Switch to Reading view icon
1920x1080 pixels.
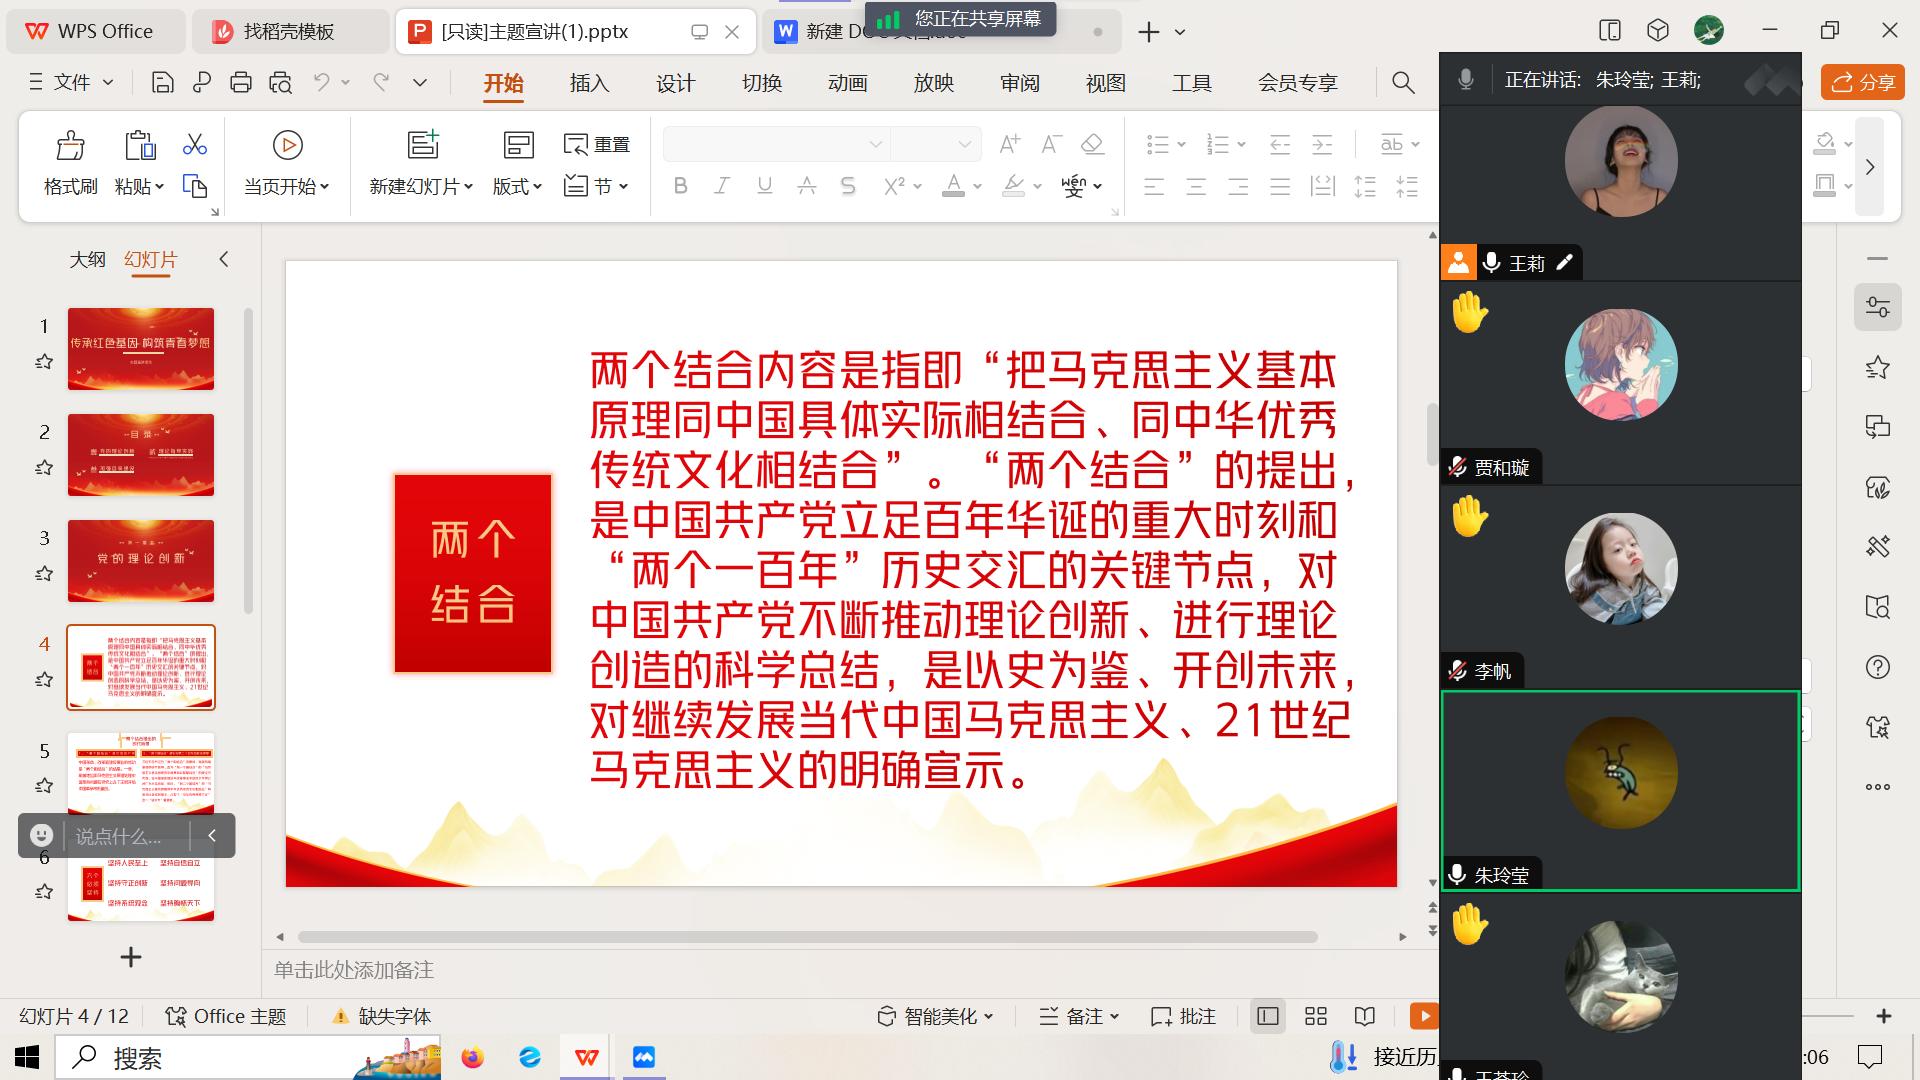click(1365, 1016)
